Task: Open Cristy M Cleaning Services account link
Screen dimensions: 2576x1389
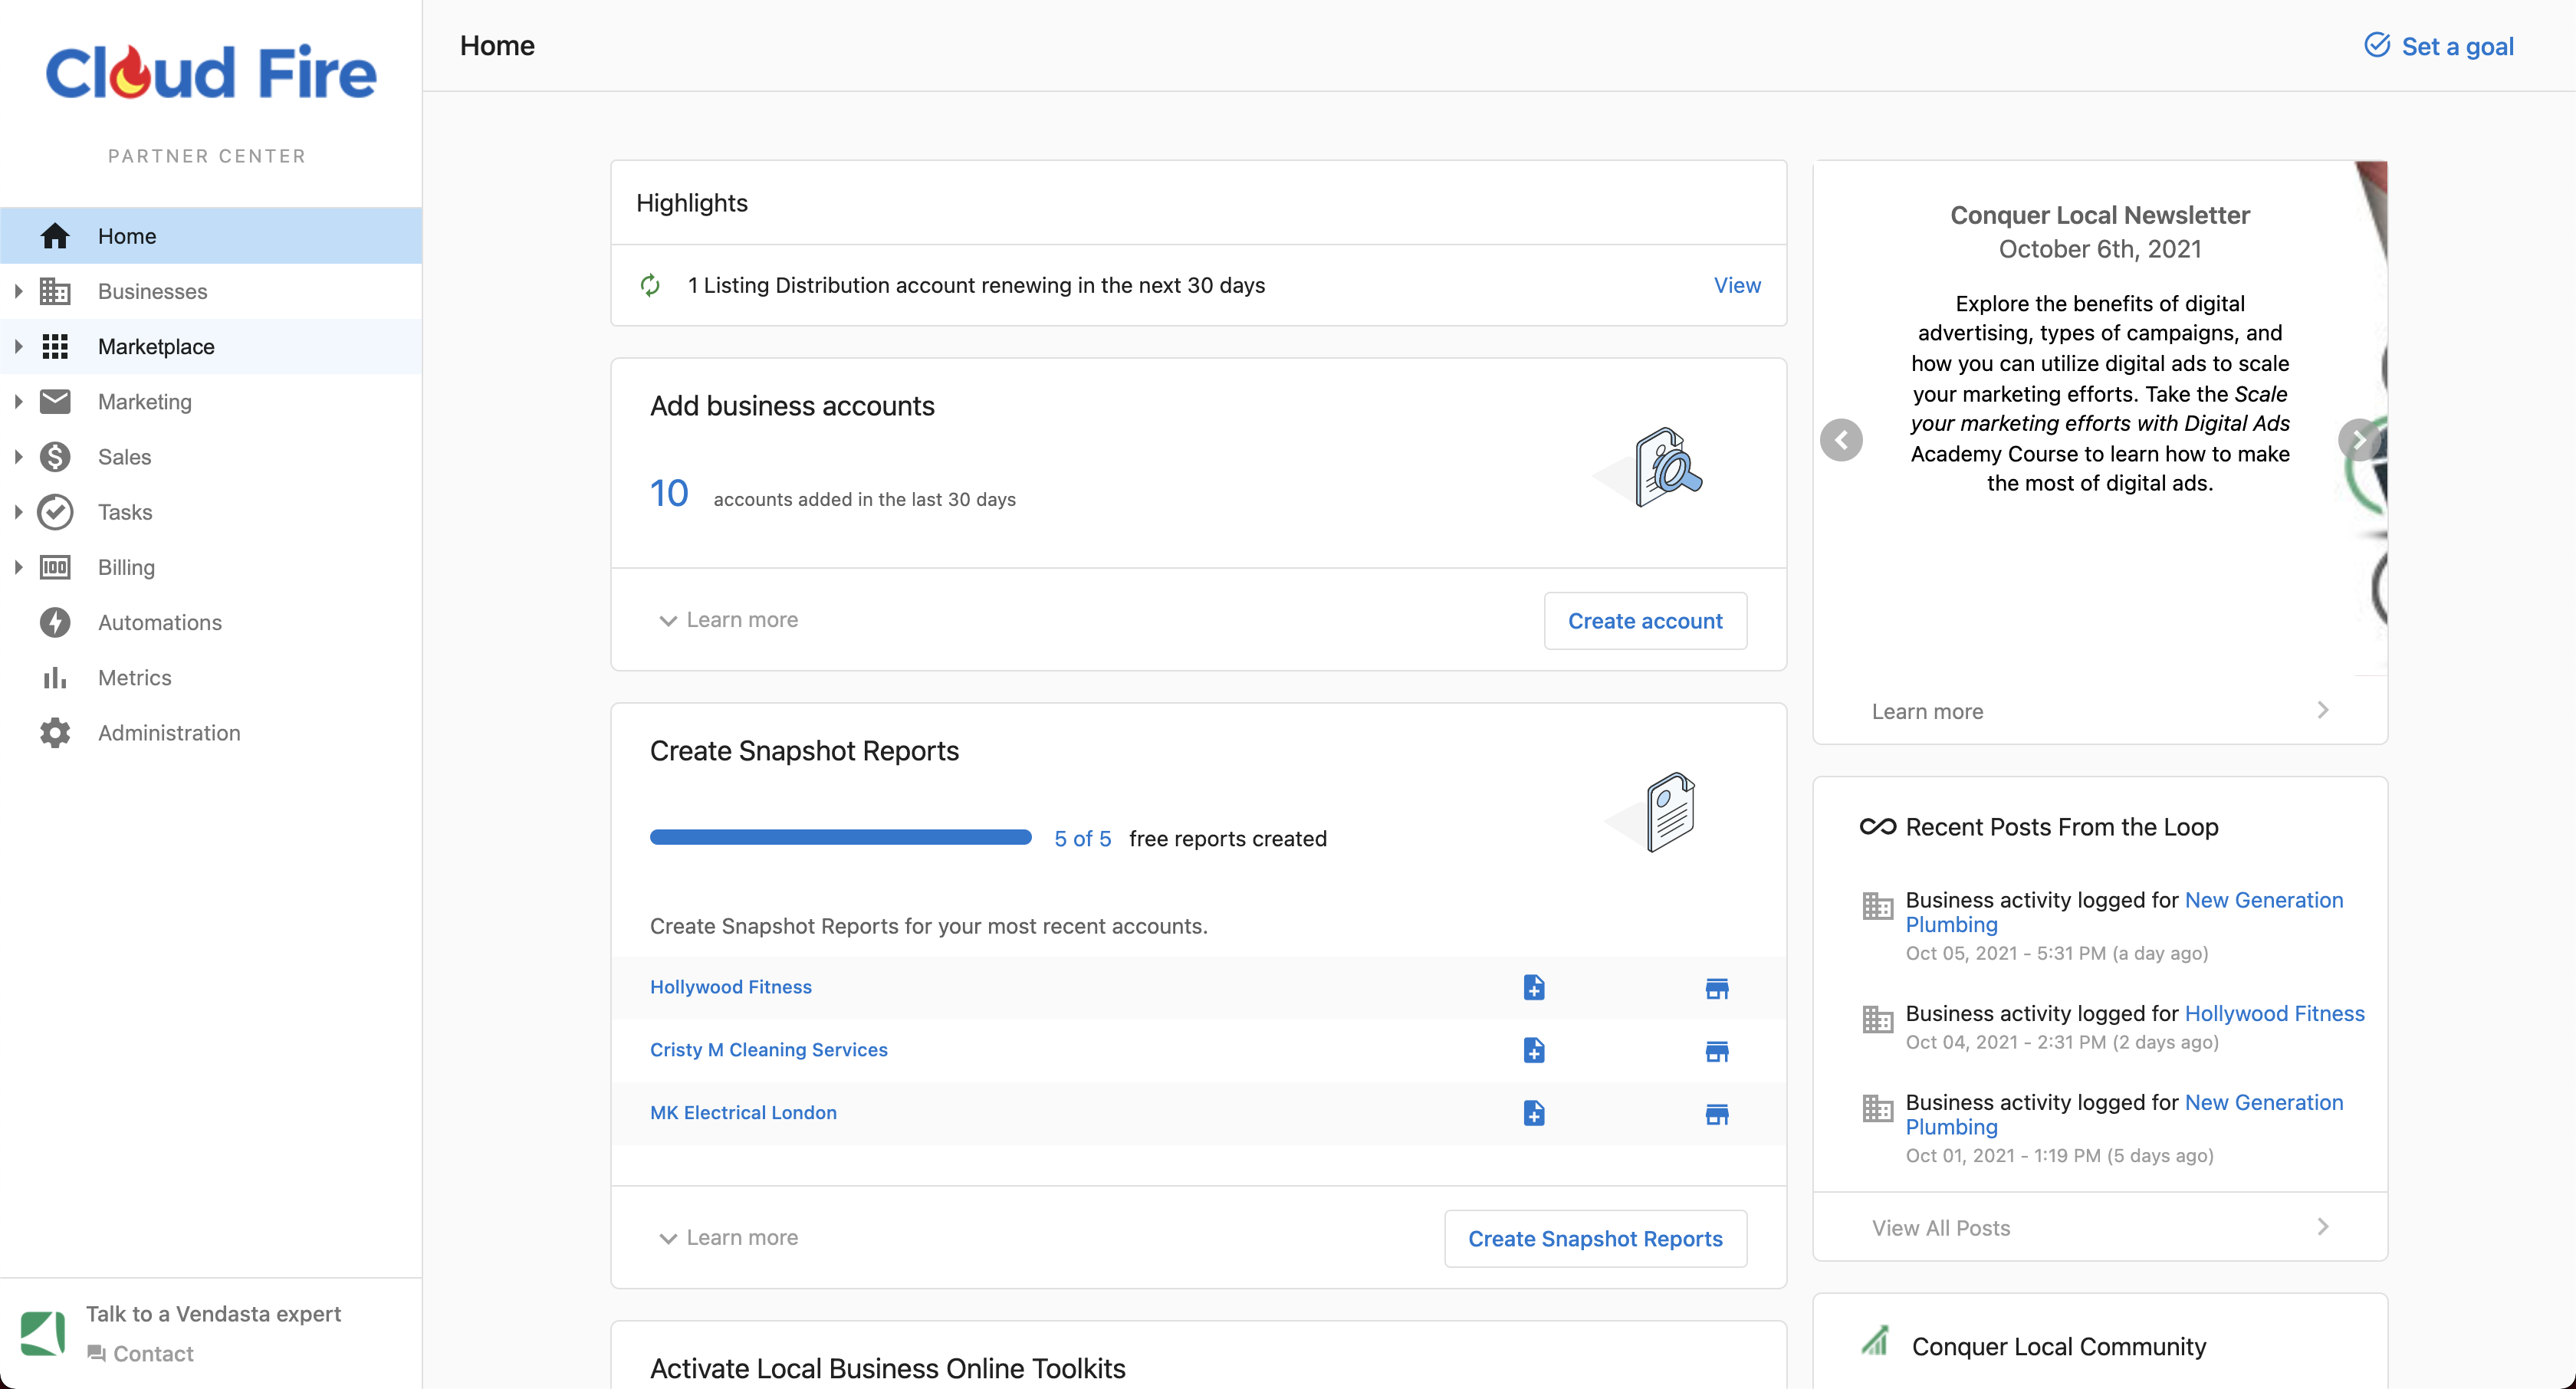Action: (x=769, y=1050)
